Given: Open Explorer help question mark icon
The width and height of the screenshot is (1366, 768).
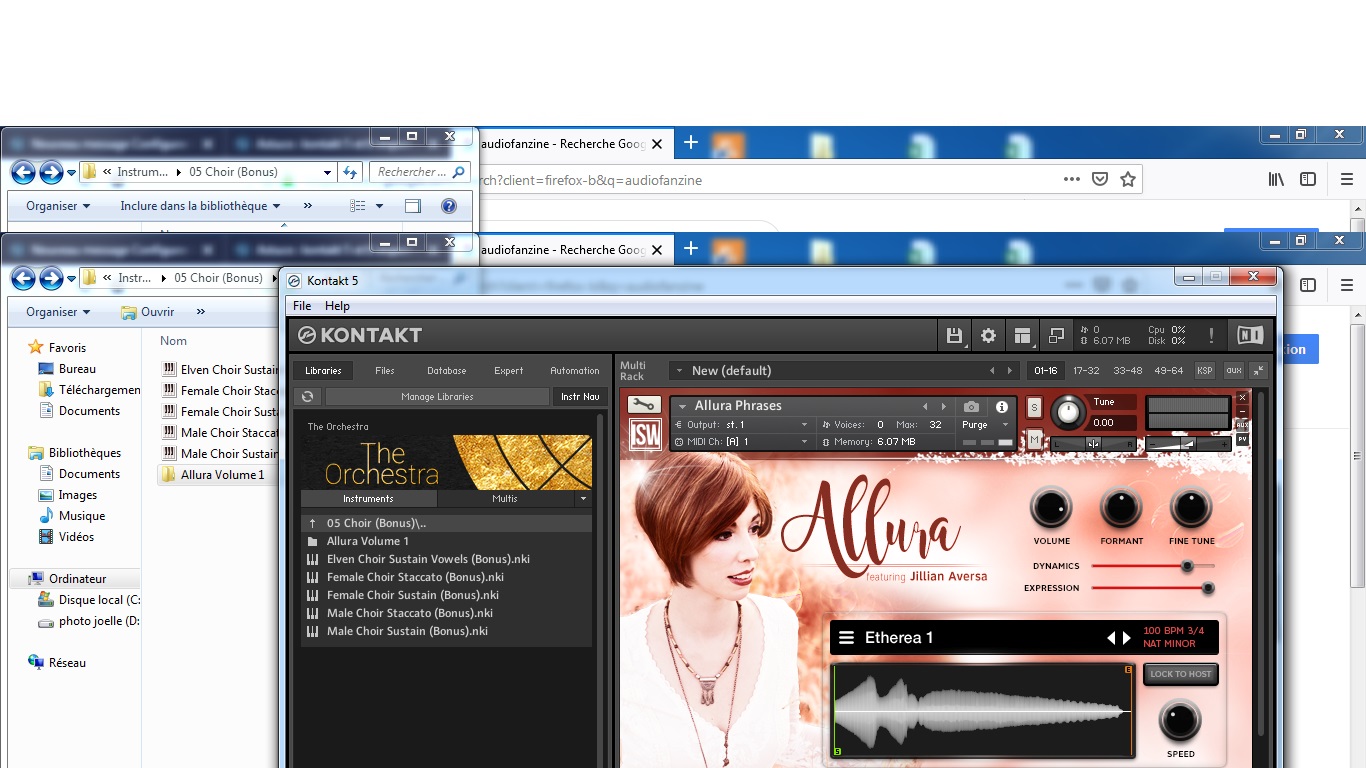Looking at the screenshot, I should click(x=449, y=206).
